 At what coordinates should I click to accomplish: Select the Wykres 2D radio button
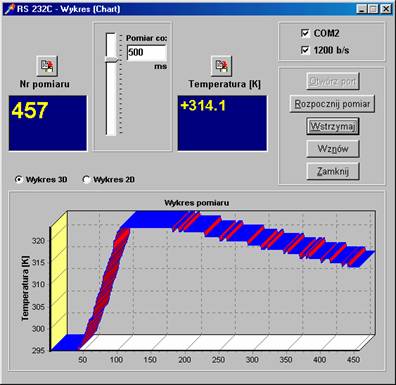point(86,180)
